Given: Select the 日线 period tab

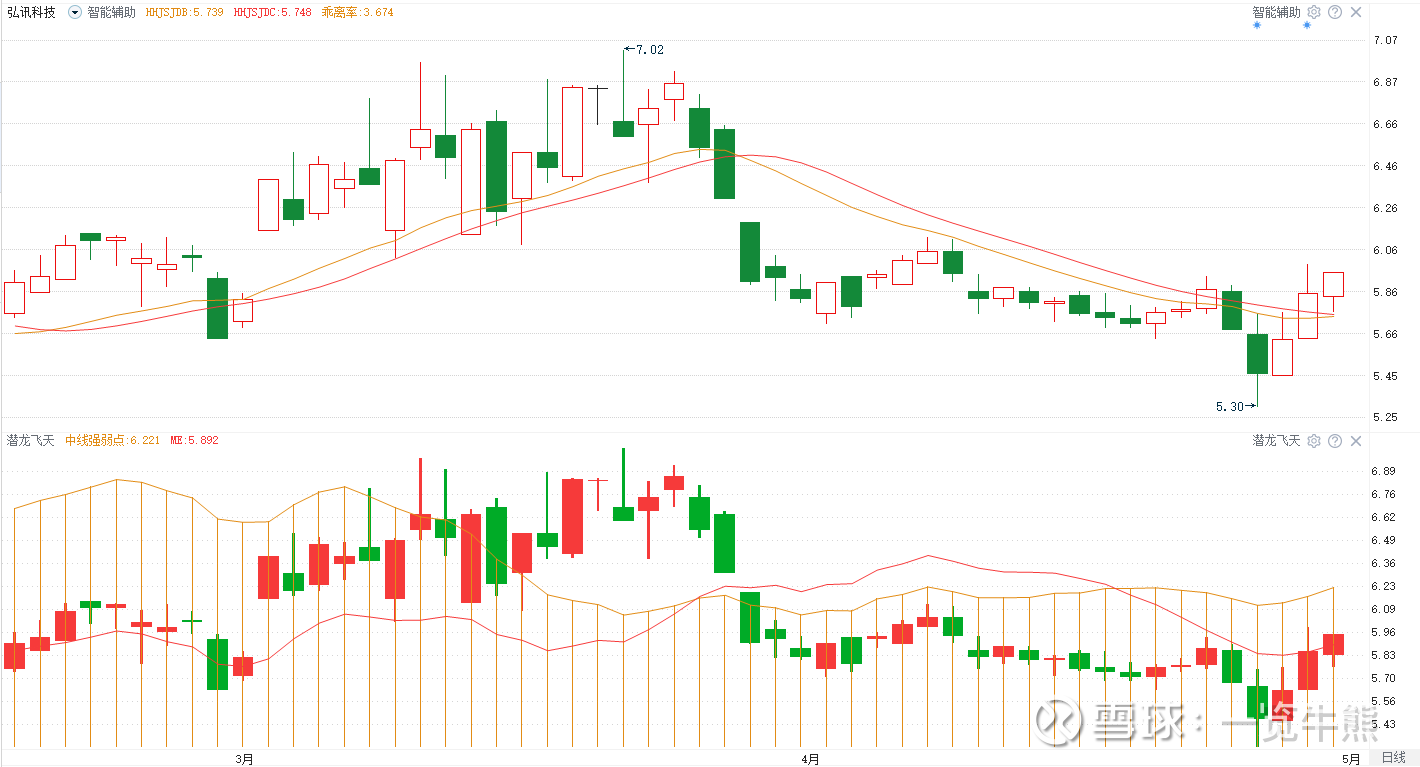Looking at the screenshot, I should pyautogui.click(x=1393, y=758).
